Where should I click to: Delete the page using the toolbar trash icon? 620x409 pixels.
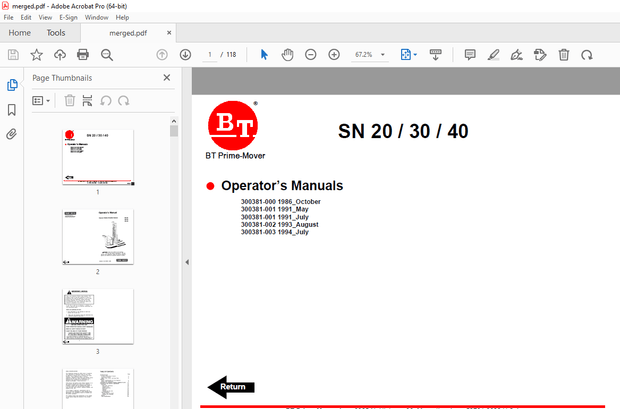coord(564,55)
